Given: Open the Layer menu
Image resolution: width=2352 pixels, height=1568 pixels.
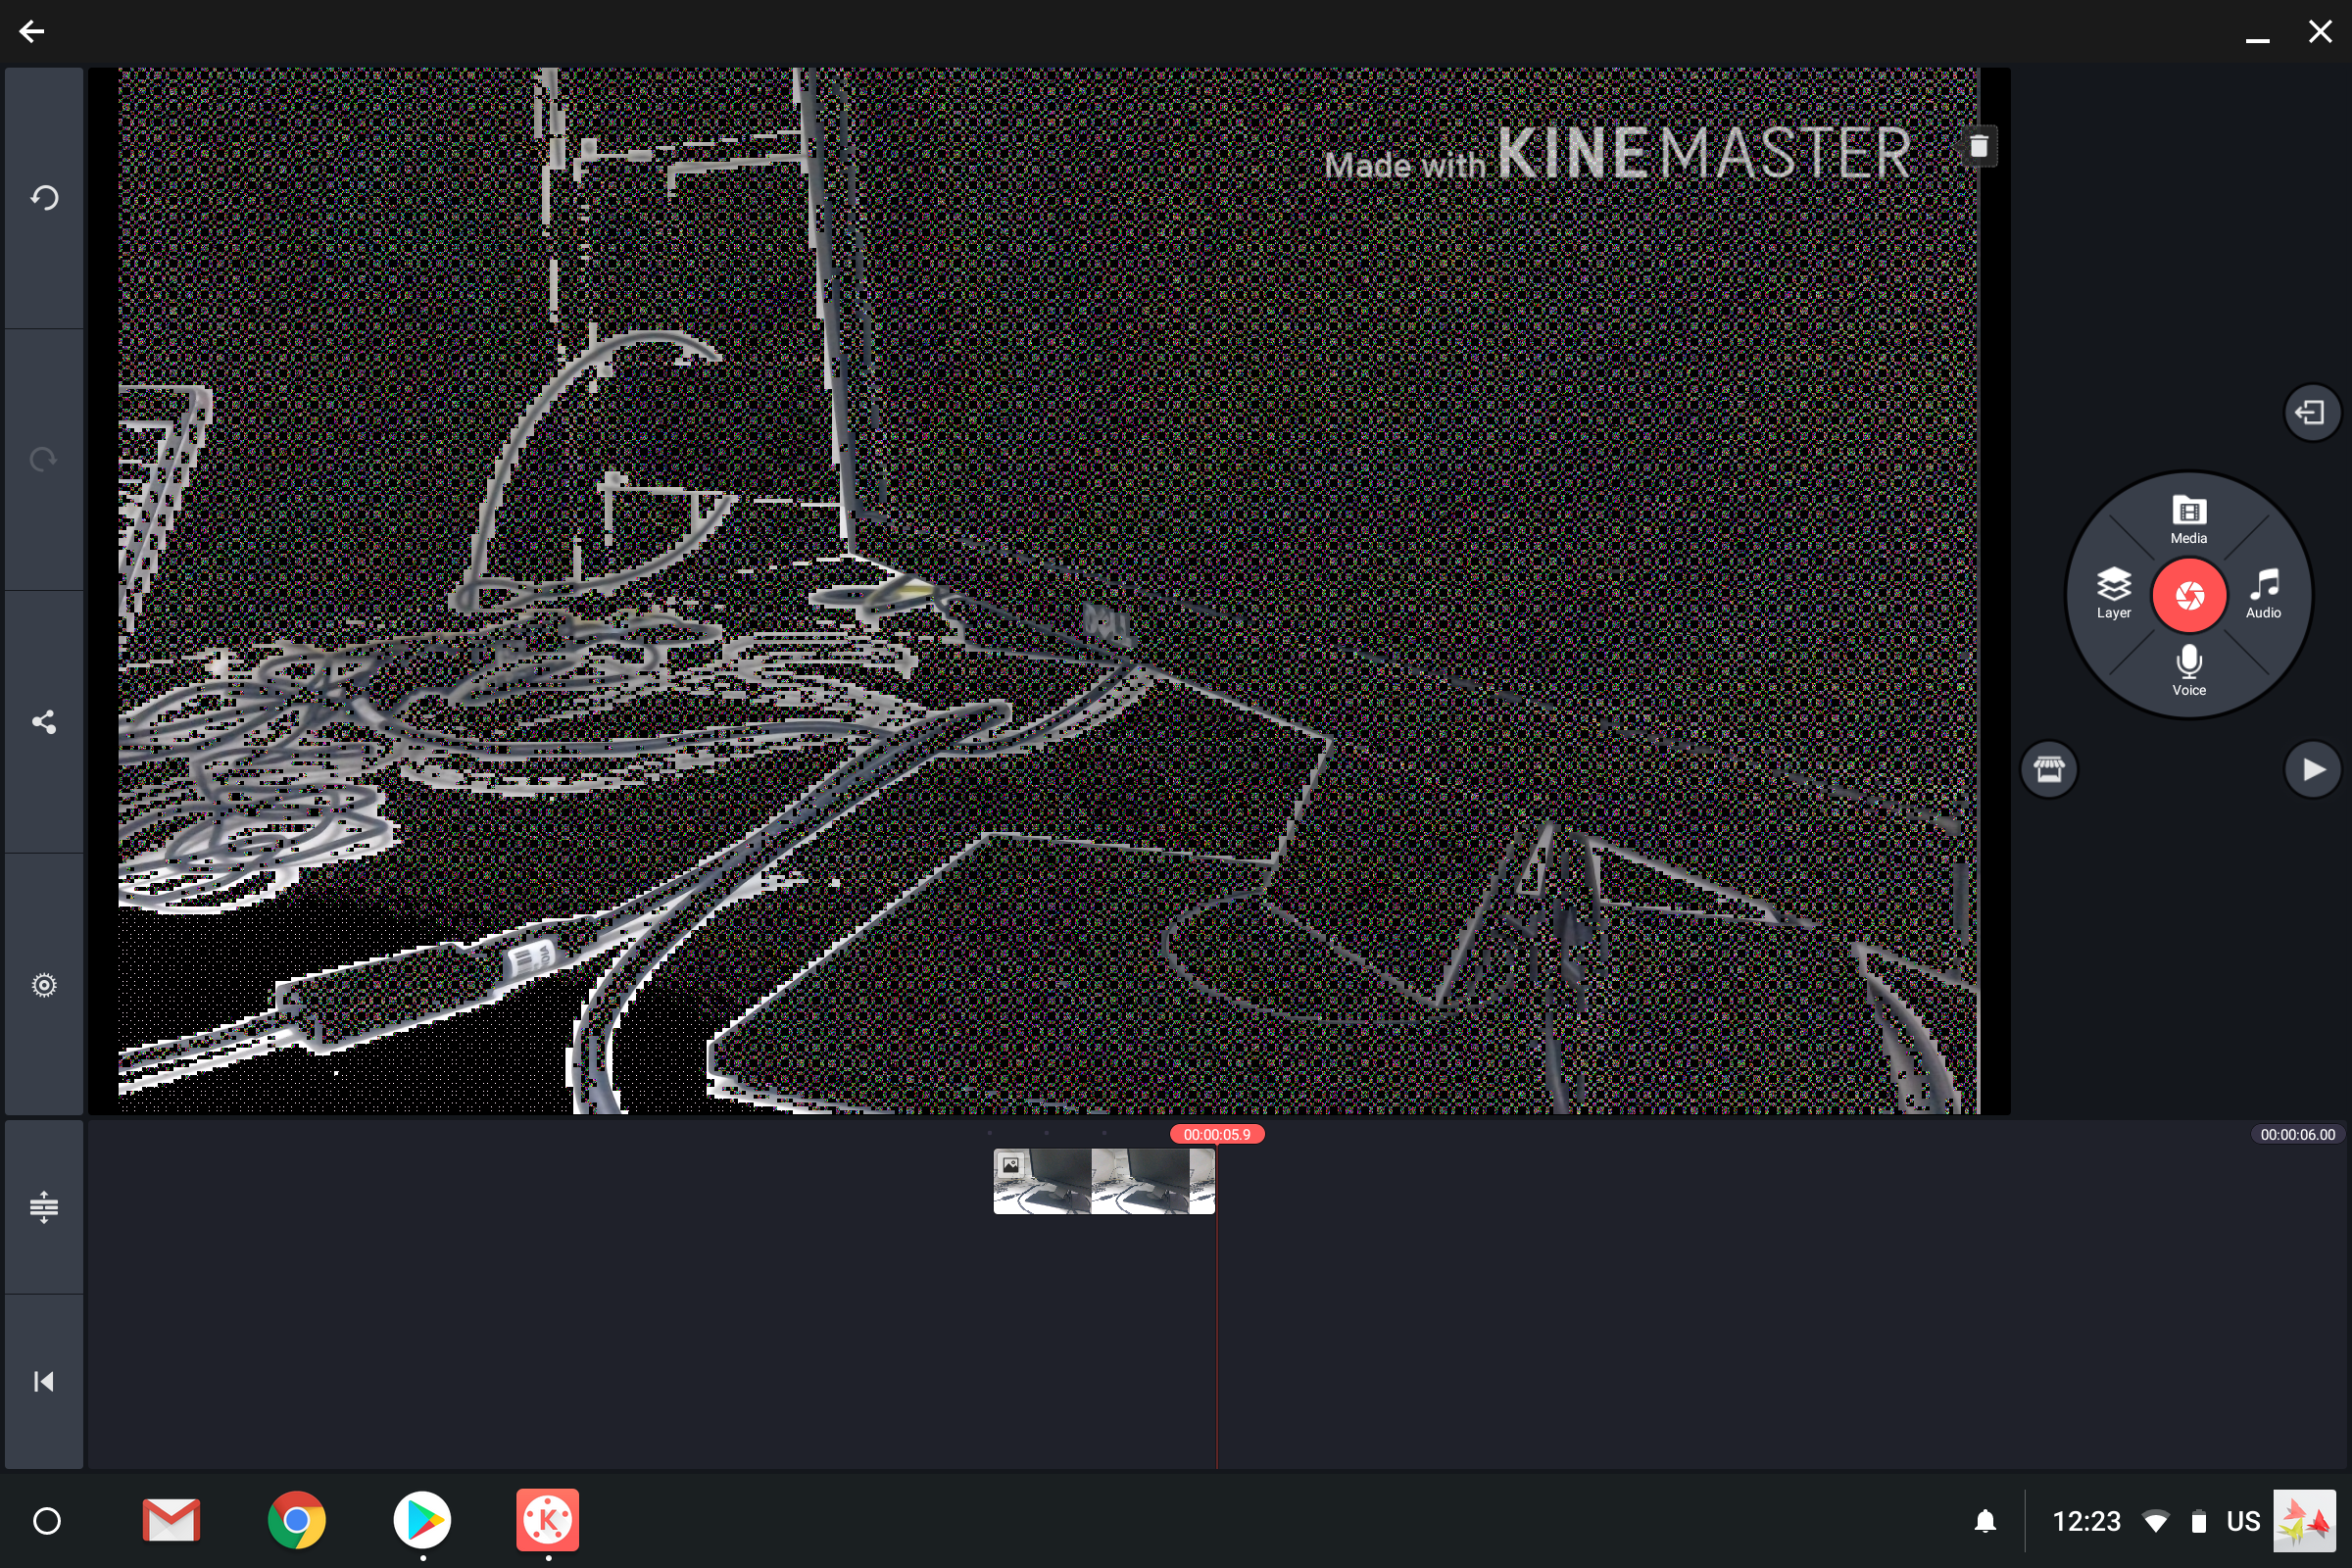Looking at the screenshot, I should pyautogui.click(x=2113, y=592).
